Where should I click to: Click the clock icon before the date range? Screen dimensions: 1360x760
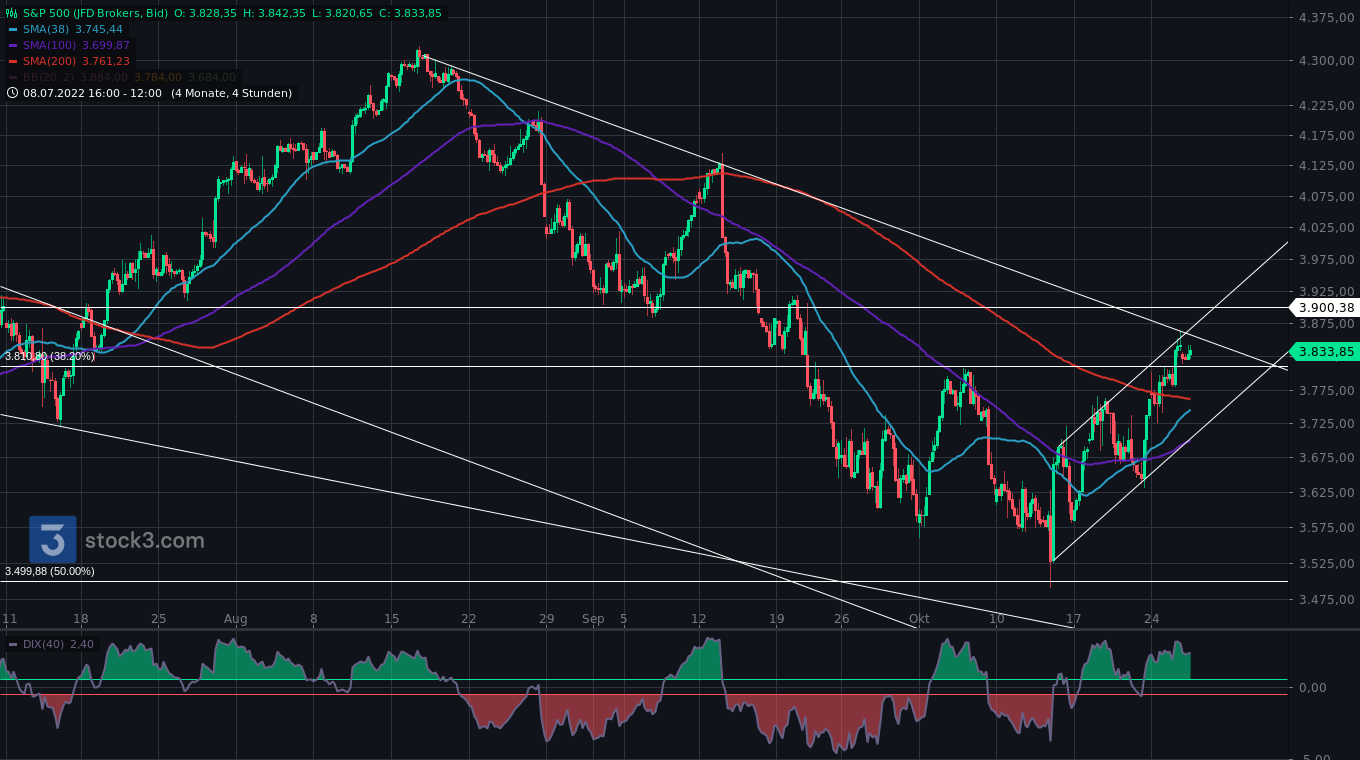pos(11,93)
